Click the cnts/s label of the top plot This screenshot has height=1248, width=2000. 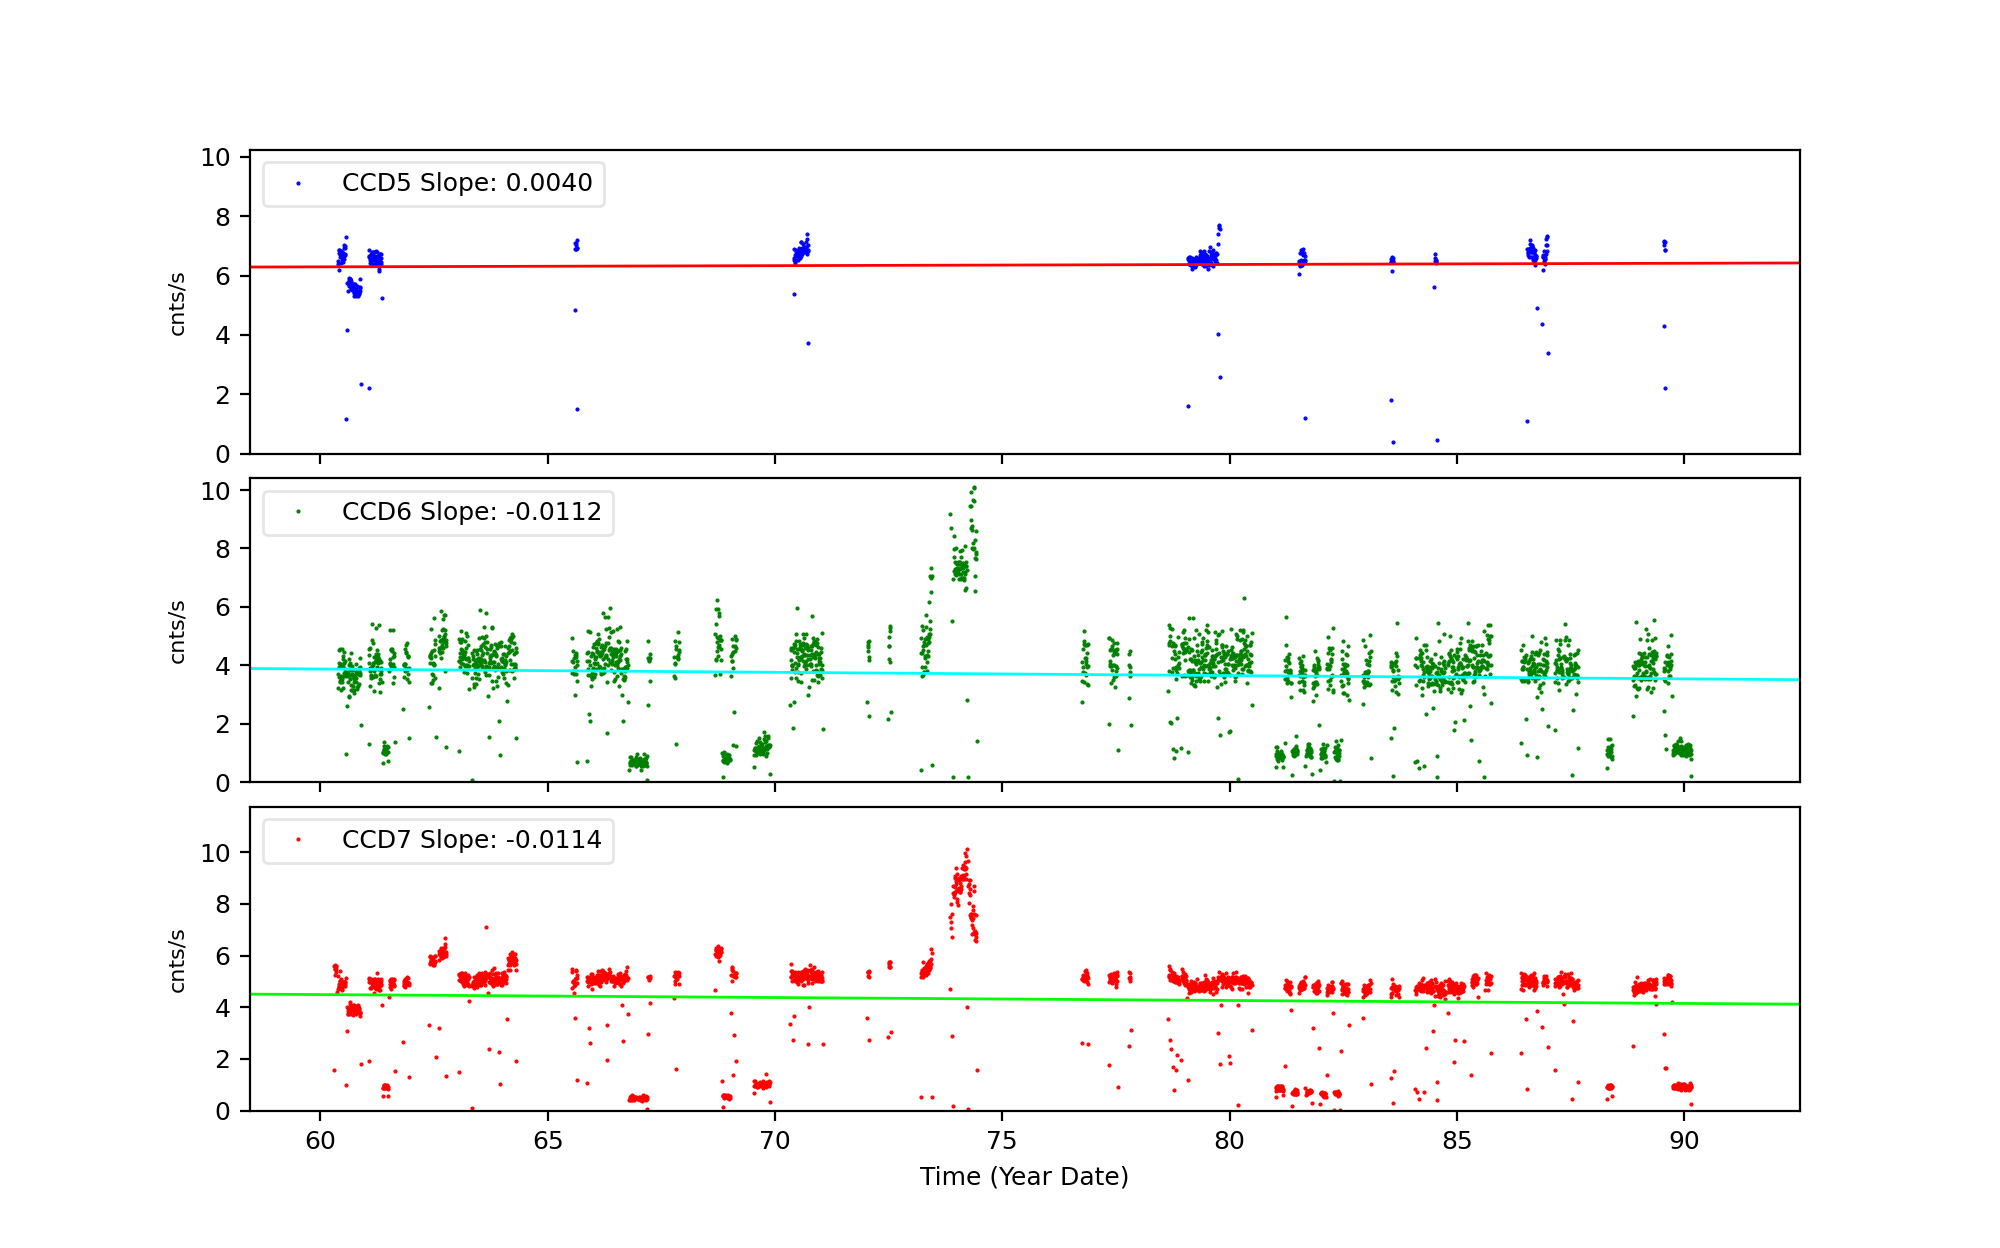[x=178, y=303]
